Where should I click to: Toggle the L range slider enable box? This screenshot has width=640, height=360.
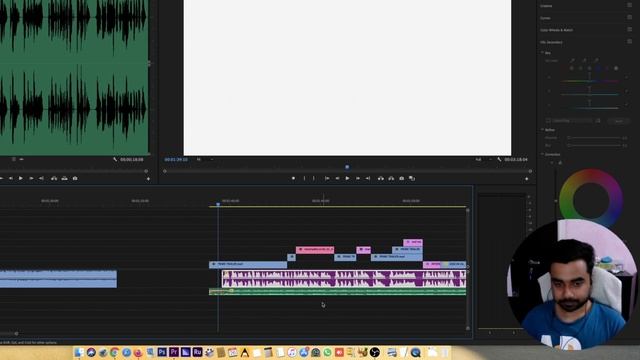pos(628,104)
